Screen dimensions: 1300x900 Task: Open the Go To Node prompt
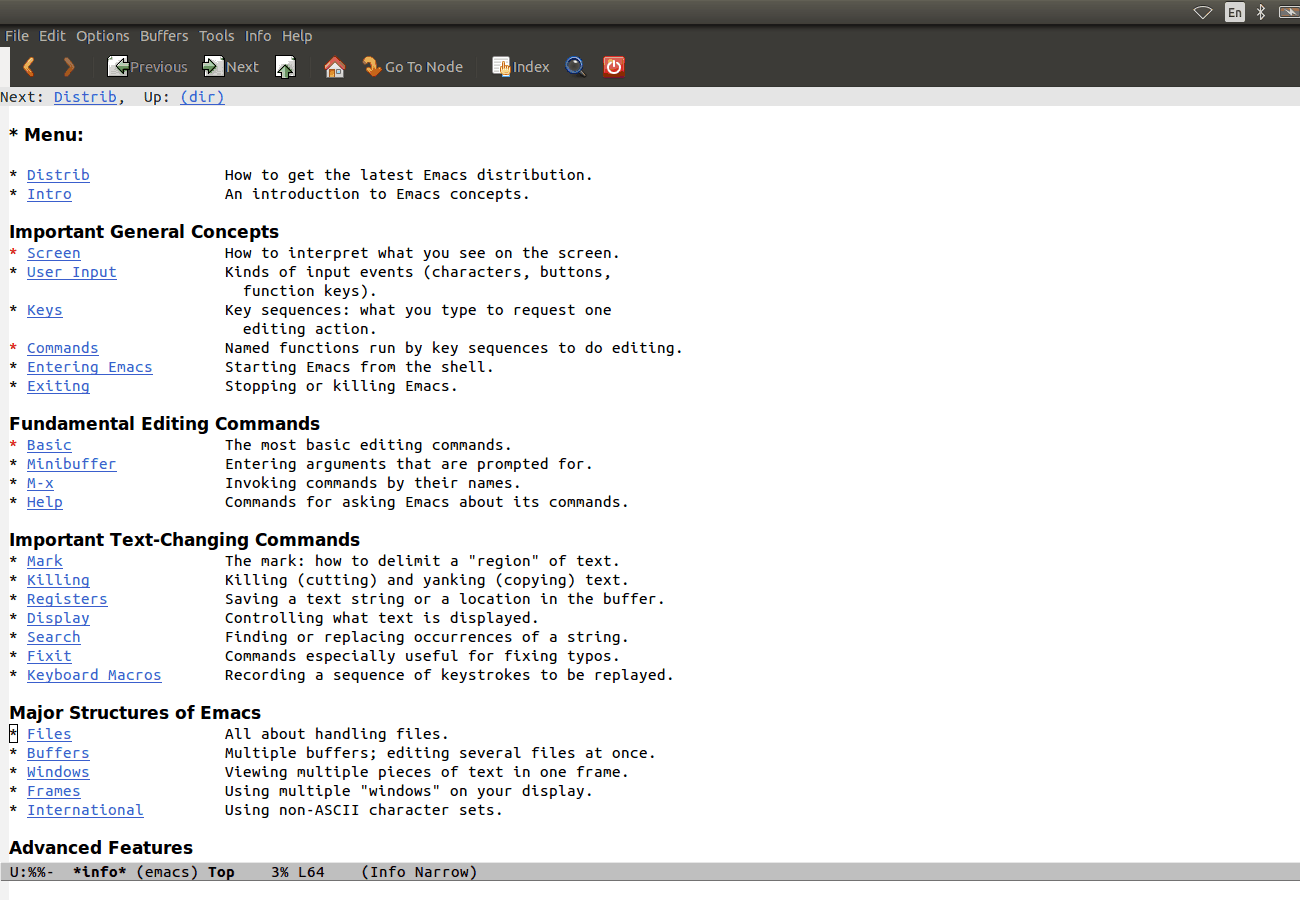[413, 67]
